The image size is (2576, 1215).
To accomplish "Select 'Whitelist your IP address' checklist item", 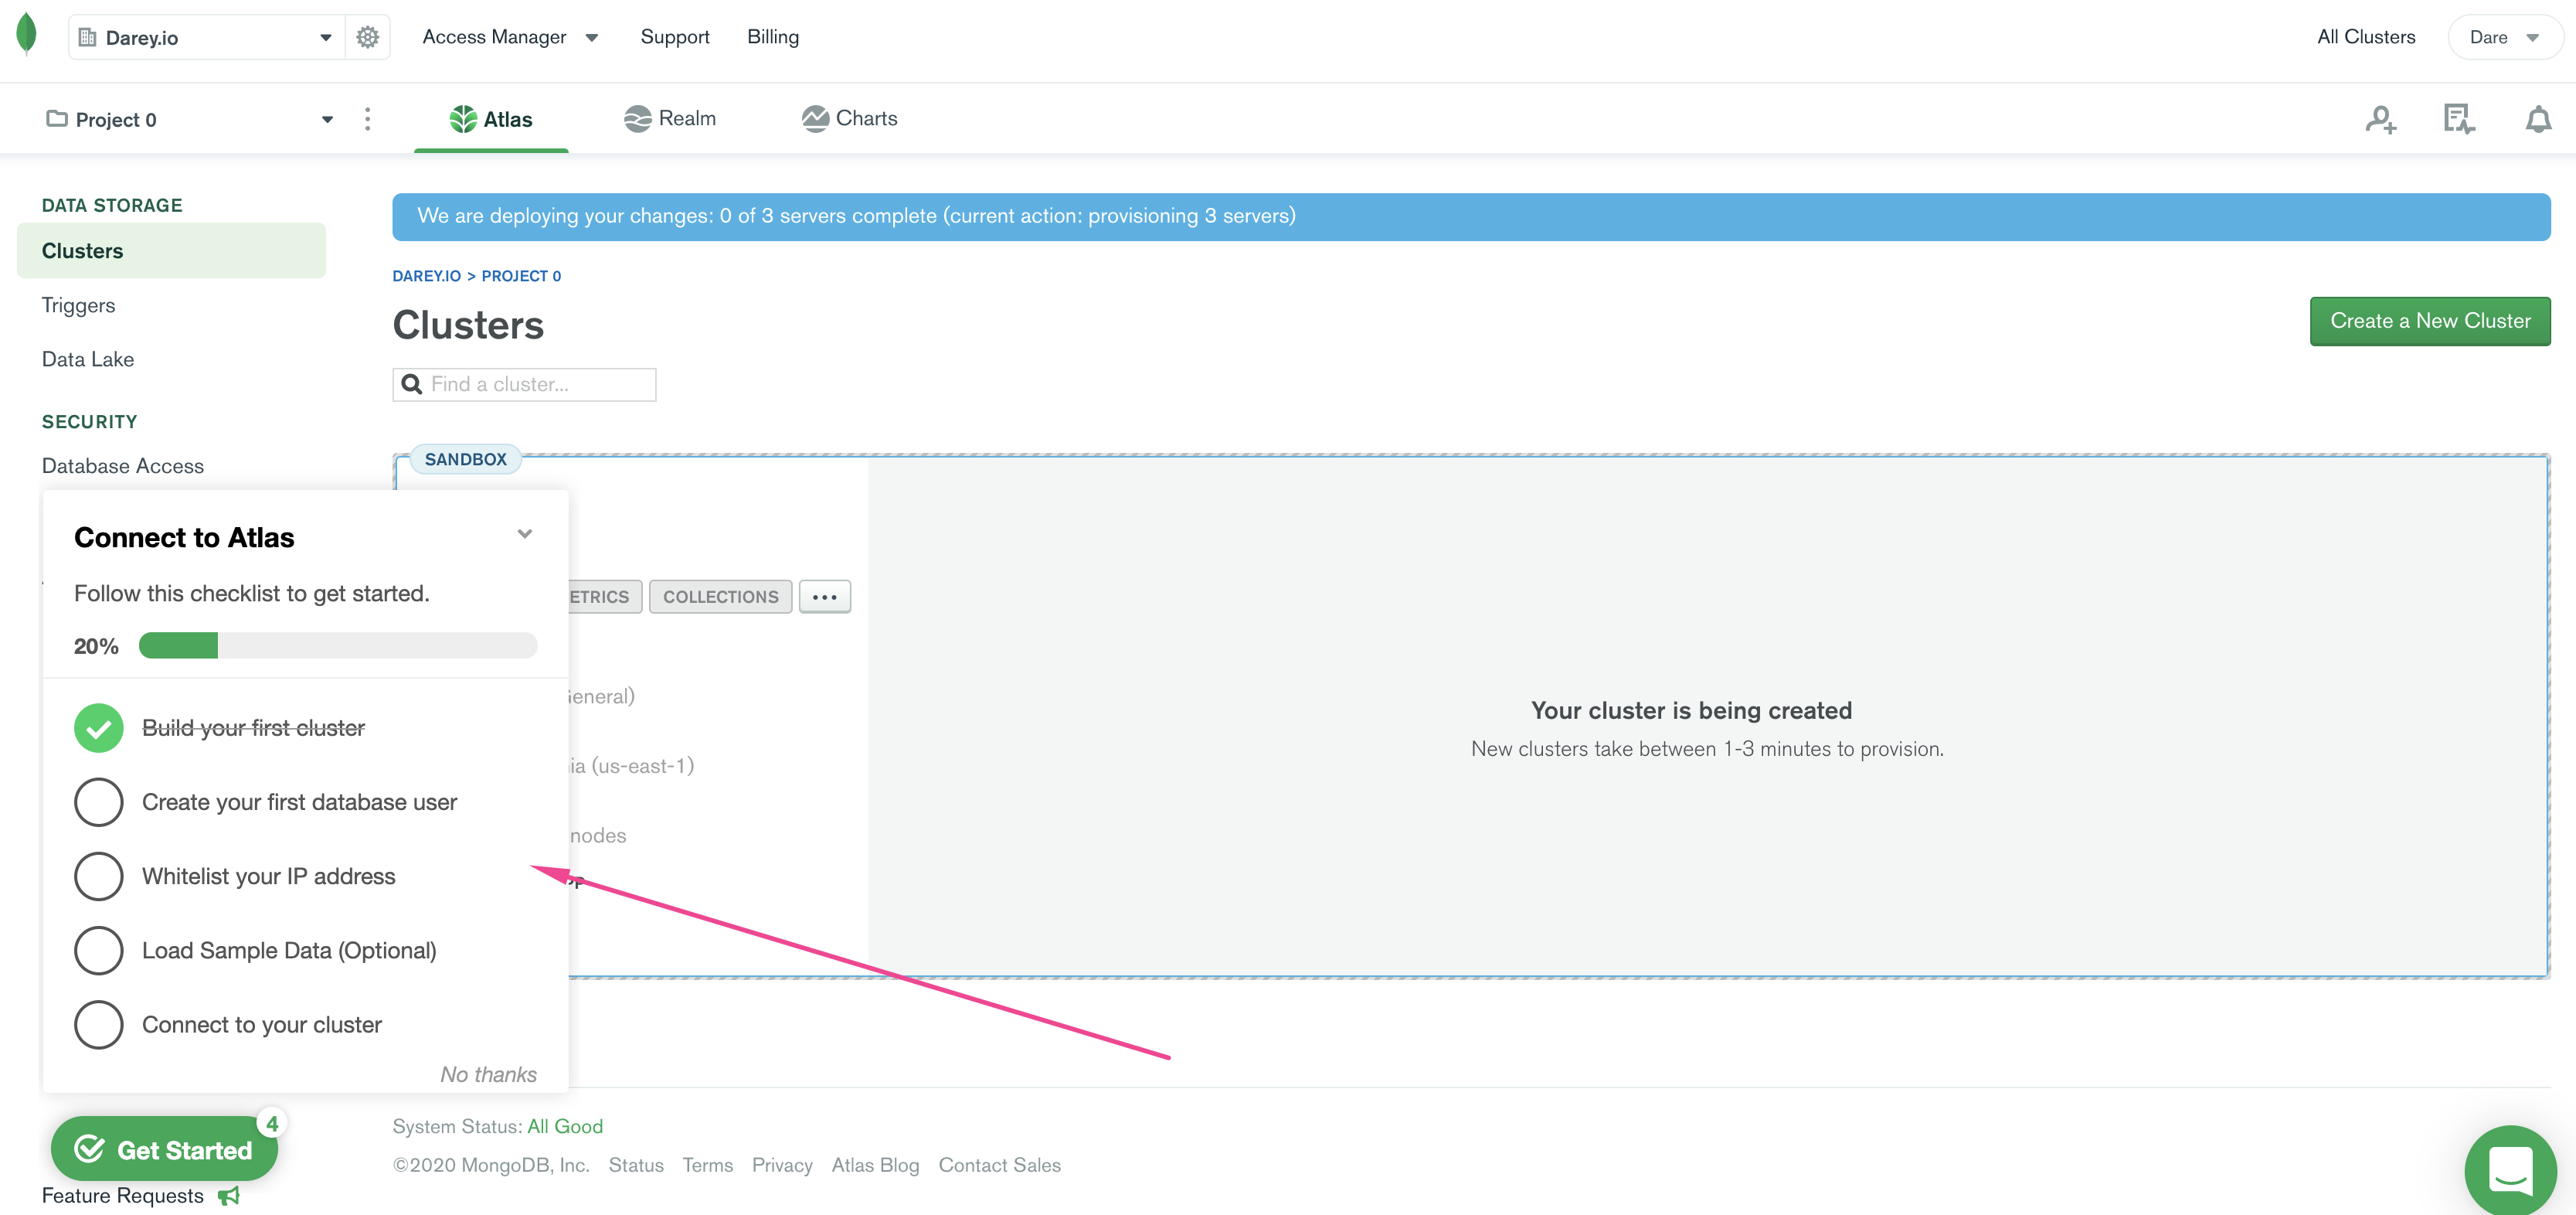I will pos(99,876).
